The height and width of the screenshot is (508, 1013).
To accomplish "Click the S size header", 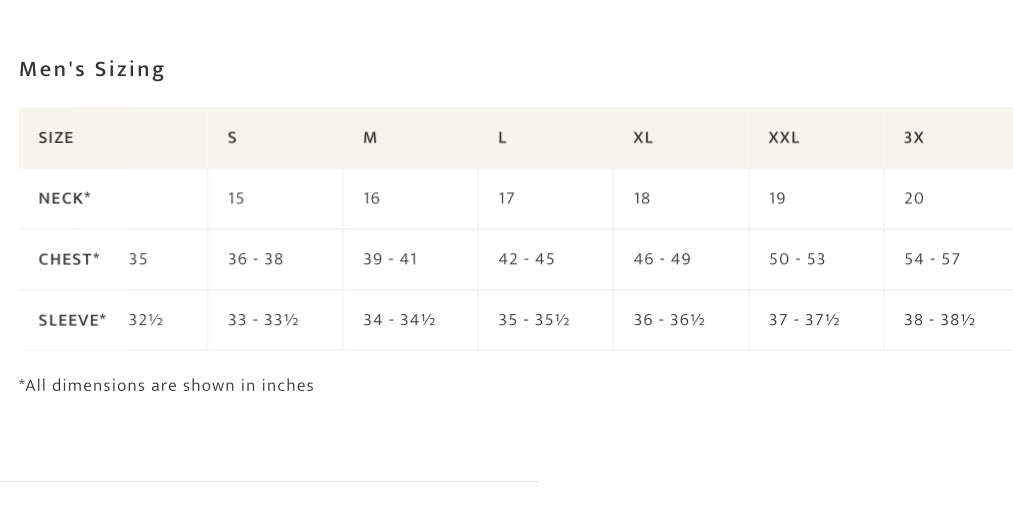I will click(233, 138).
